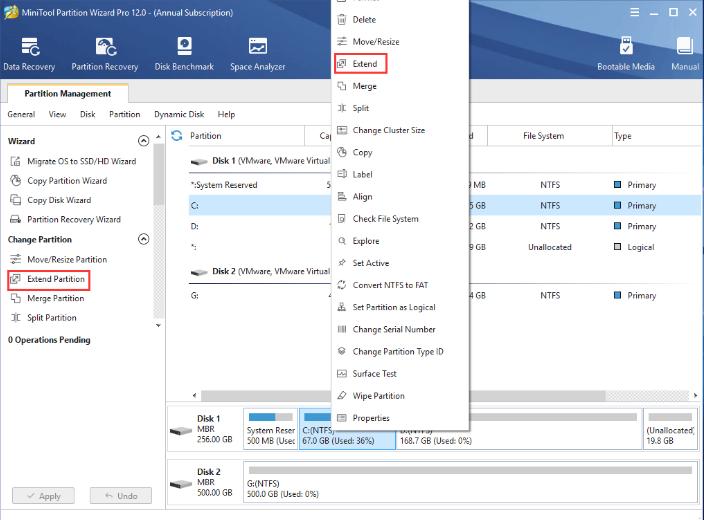
Task: Click the Undo button
Action: click(x=121, y=496)
